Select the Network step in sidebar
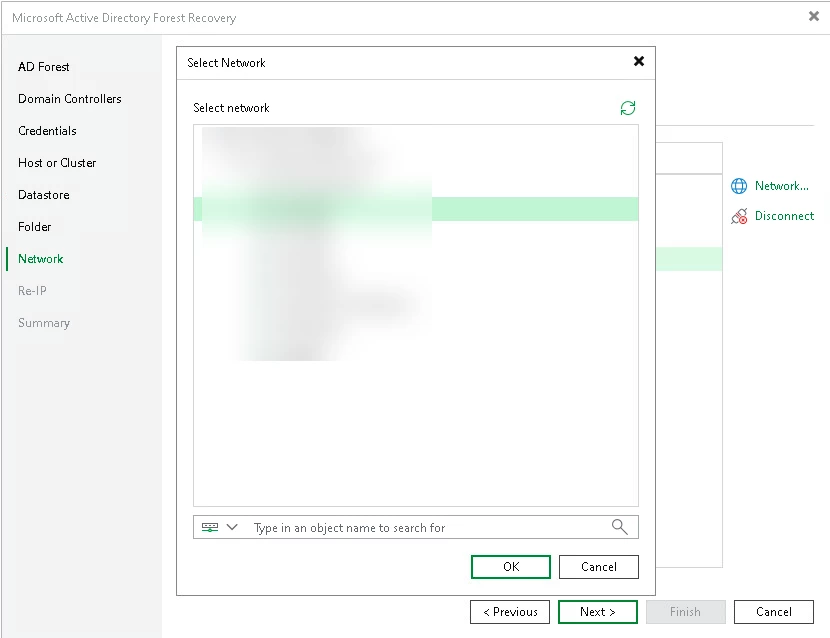 click(41, 259)
